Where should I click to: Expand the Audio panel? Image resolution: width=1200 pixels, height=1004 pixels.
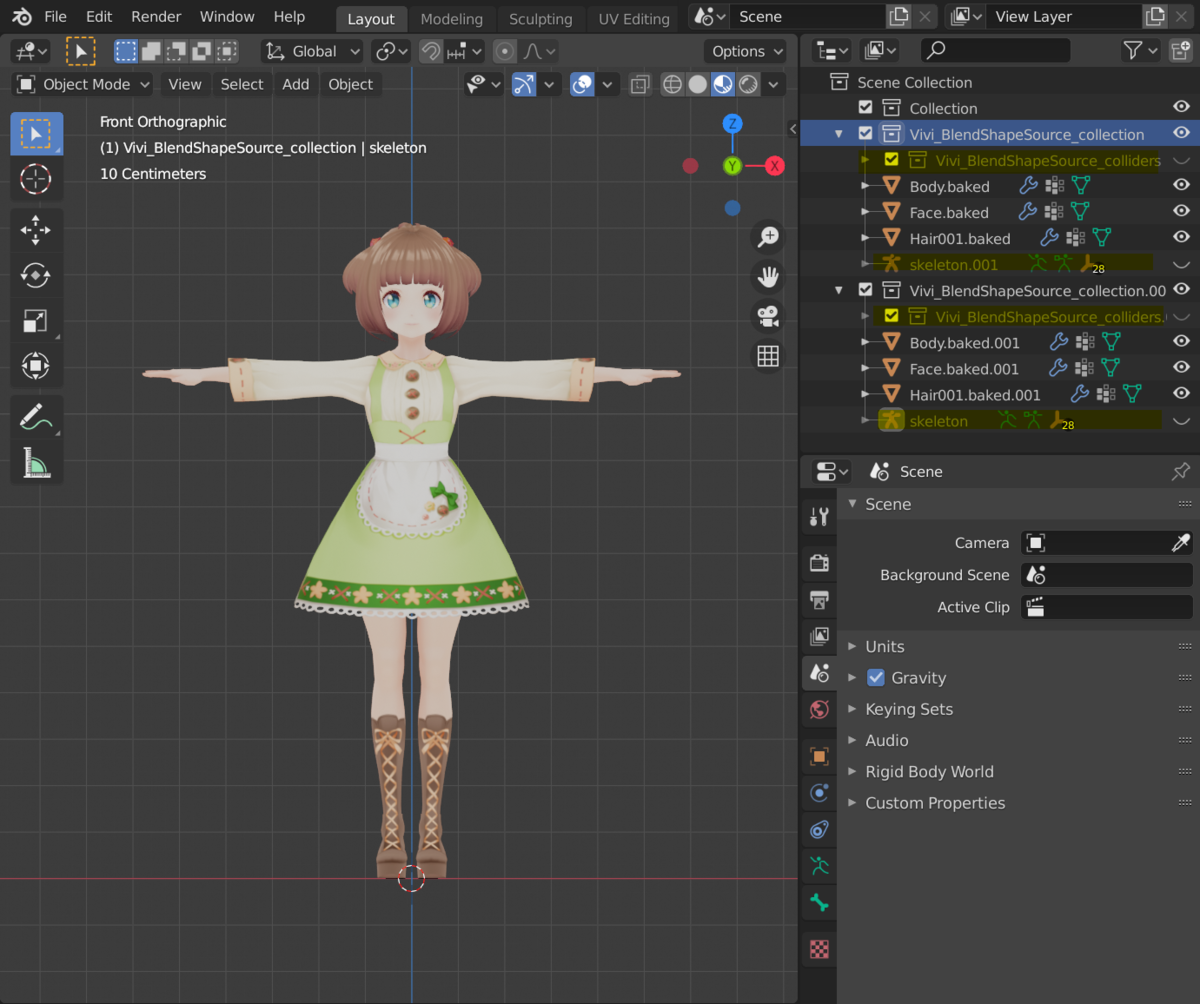[886, 741]
